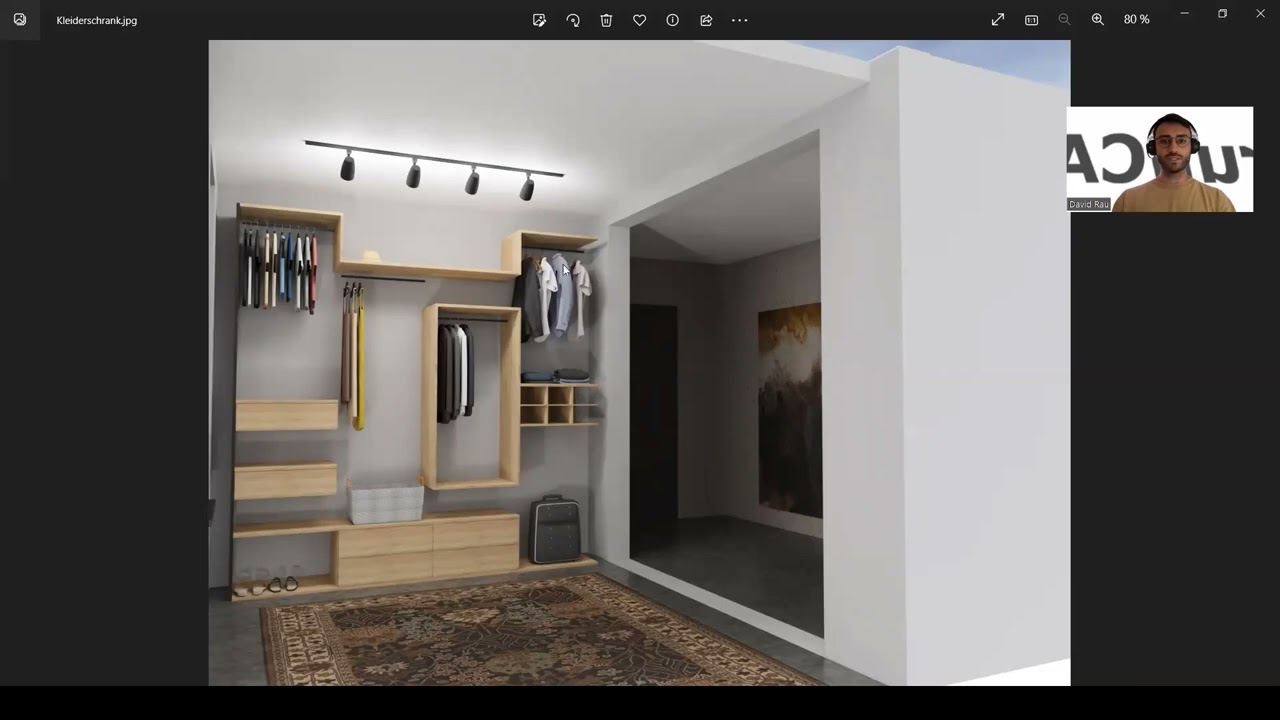Open the three-dots See more menu

[x=740, y=20]
